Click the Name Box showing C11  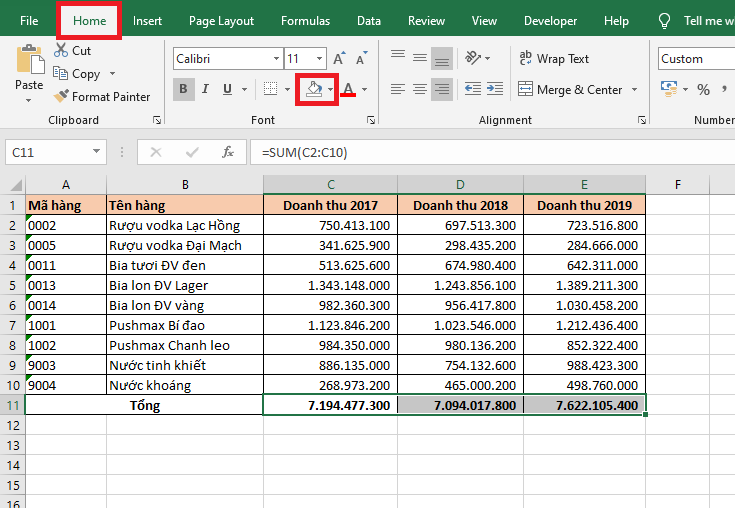click(x=46, y=152)
